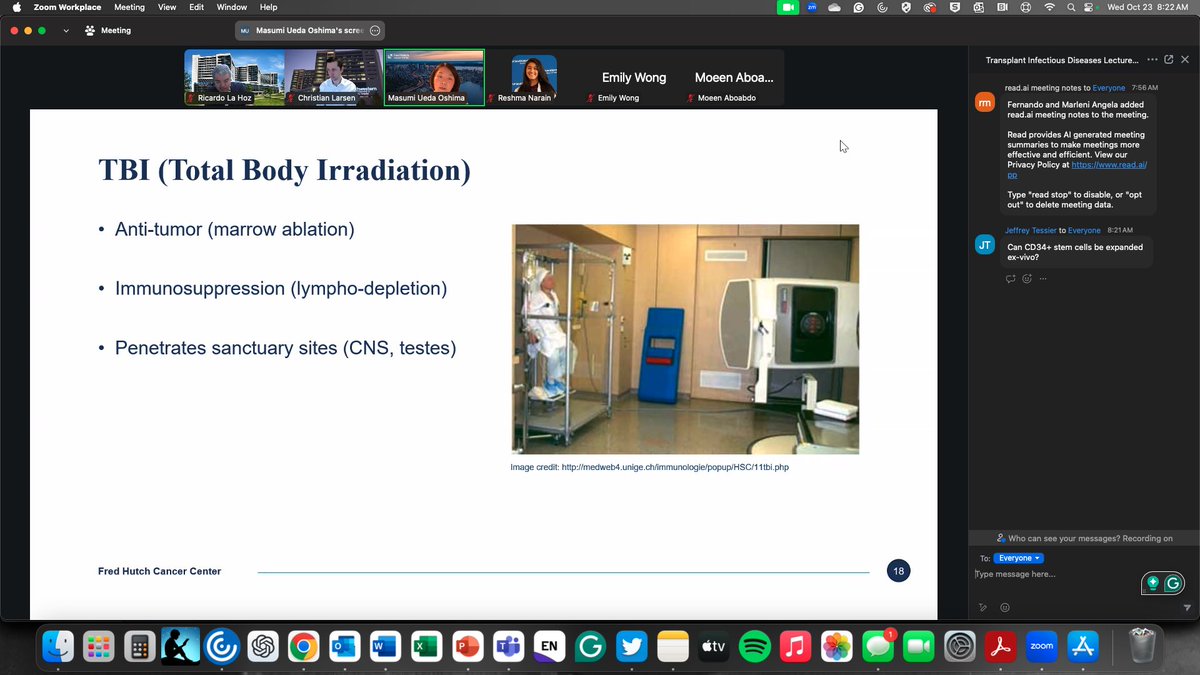Open Adobe Acrobat from the Dock

coord(1000,647)
